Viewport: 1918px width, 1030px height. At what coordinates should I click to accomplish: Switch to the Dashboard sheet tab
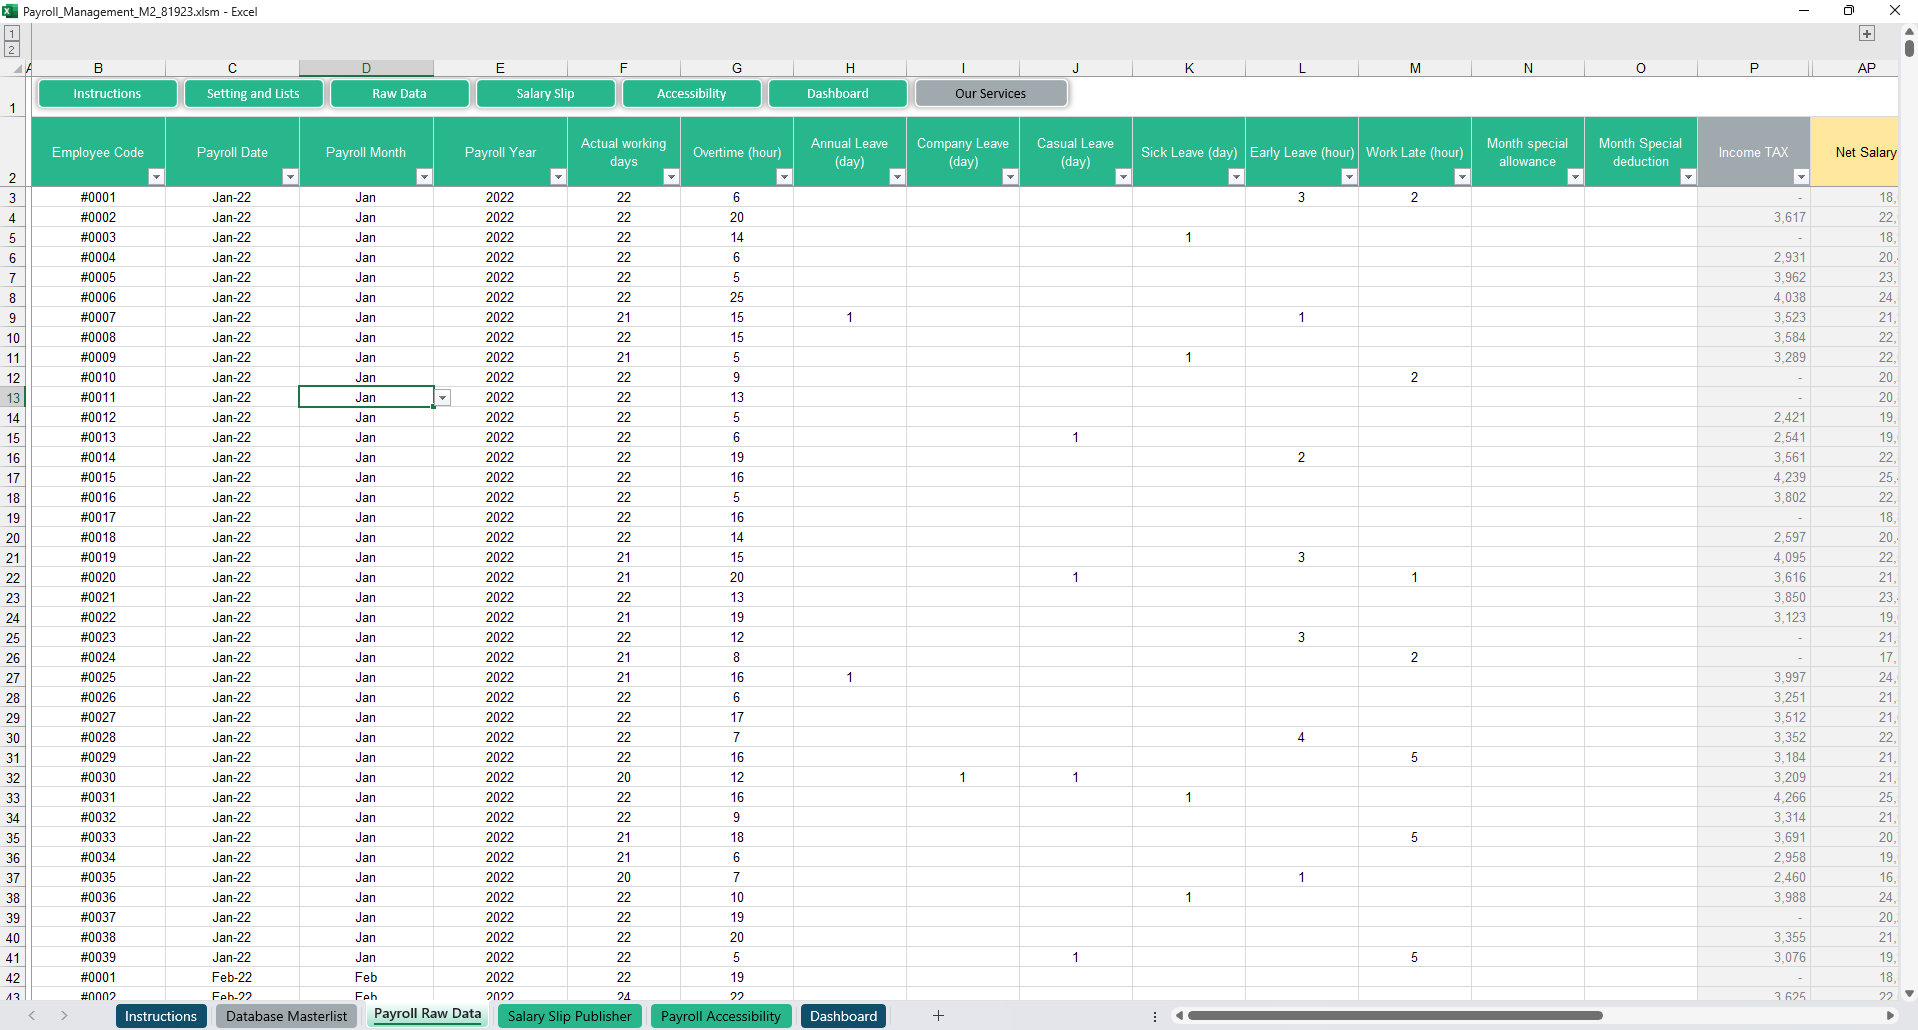pyautogui.click(x=843, y=1016)
